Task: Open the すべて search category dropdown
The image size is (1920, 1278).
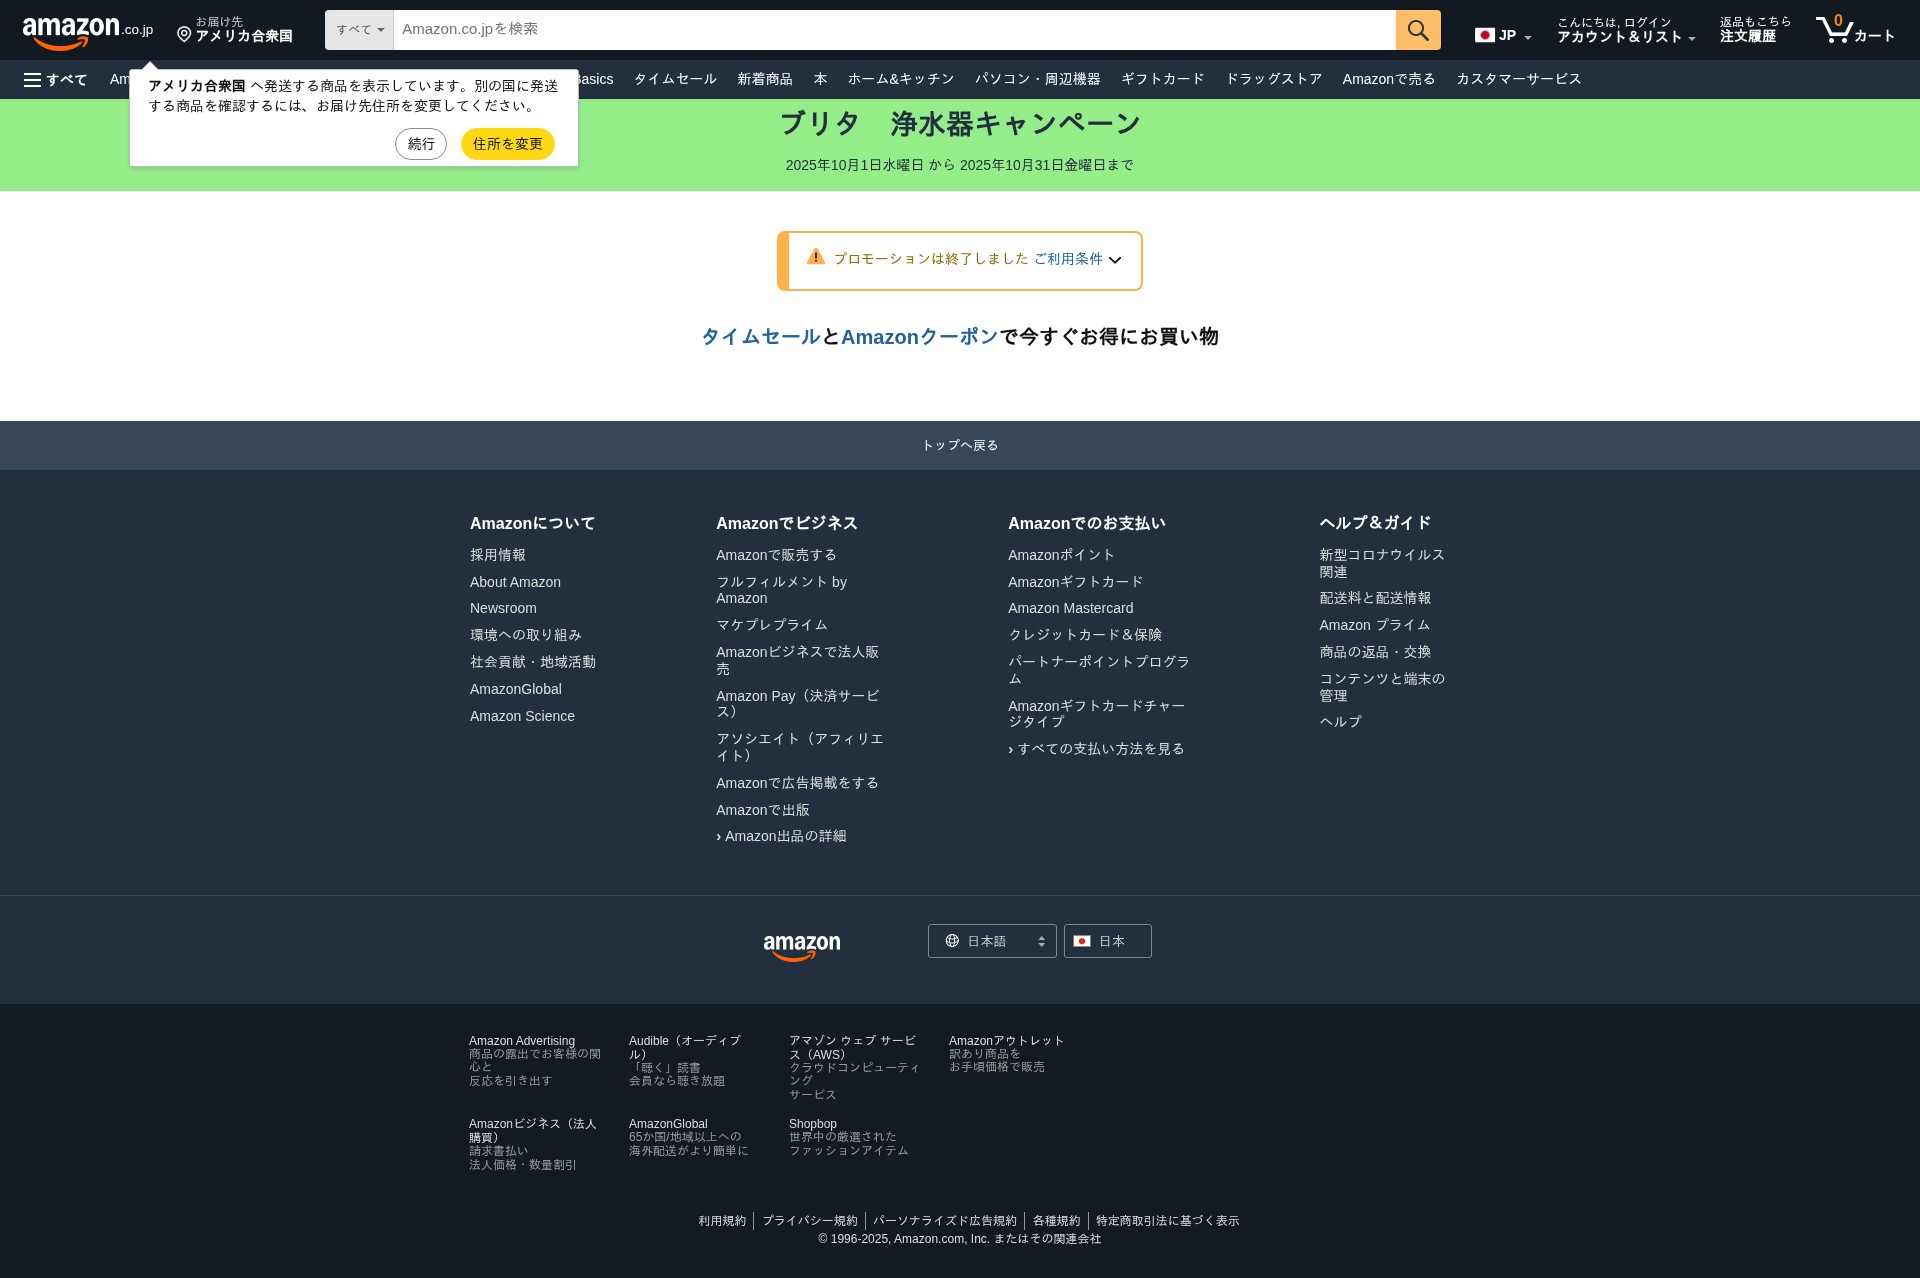Action: [x=359, y=30]
